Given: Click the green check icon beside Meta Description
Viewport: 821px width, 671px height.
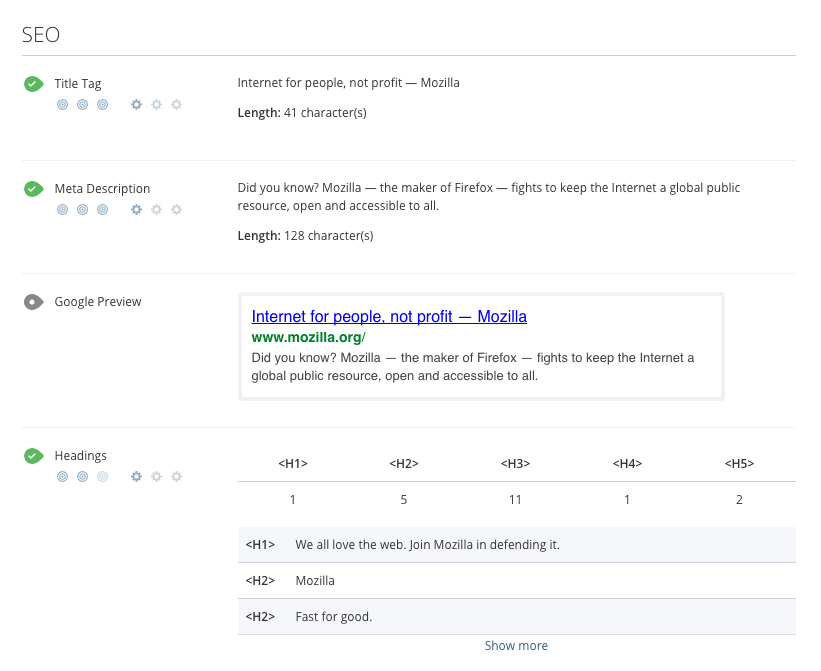Looking at the screenshot, I should click(x=34, y=189).
